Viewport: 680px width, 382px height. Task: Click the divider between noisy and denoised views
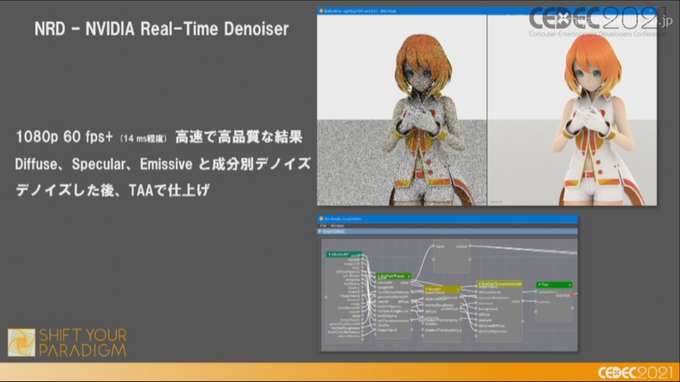coord(487,110)
